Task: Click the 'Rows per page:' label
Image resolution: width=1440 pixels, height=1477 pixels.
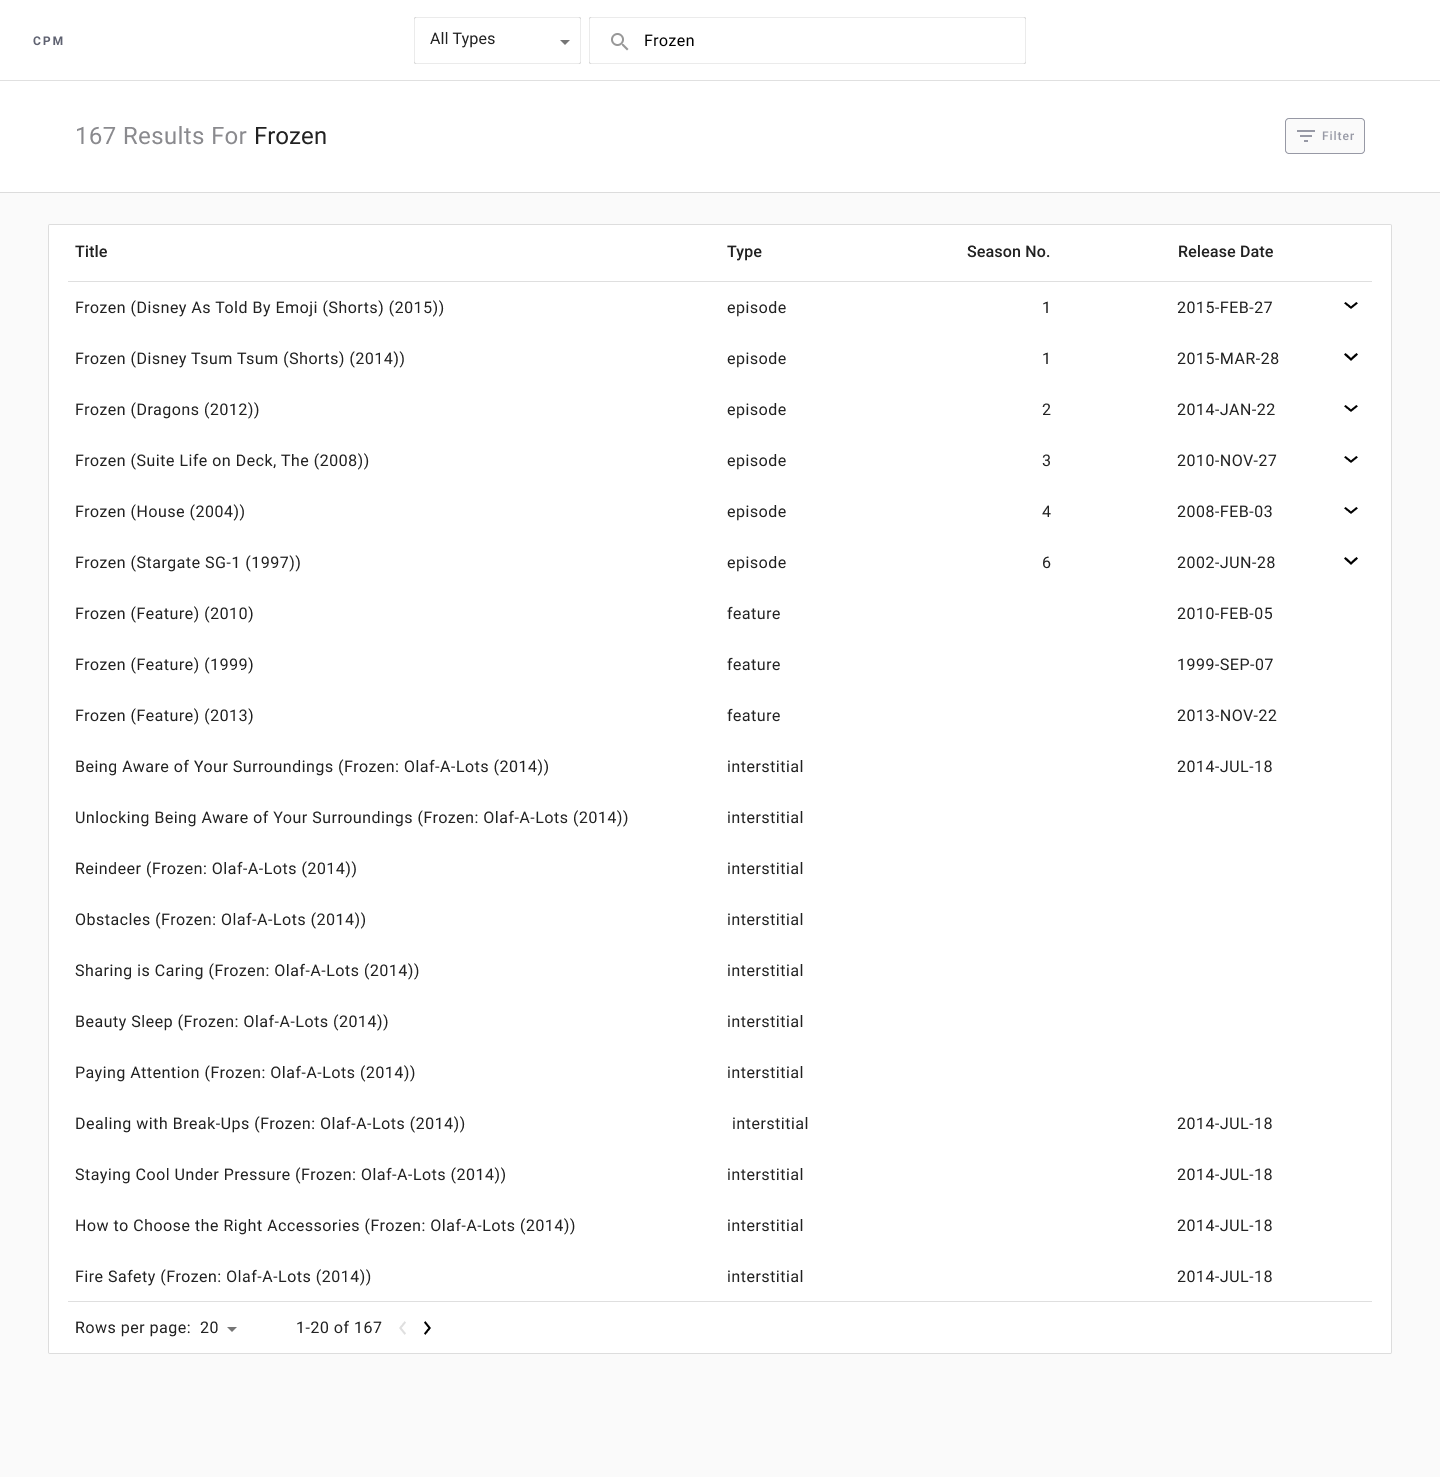Action: point(133,1328)
